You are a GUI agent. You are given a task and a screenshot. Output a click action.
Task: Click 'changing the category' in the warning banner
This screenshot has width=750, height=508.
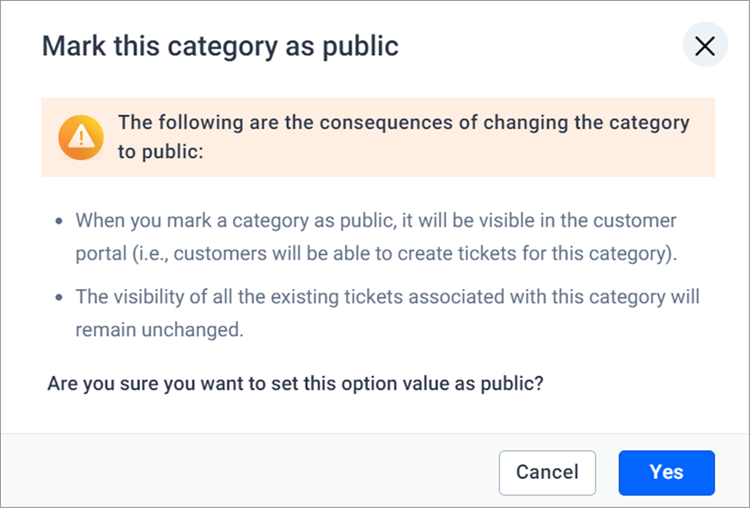586,123
